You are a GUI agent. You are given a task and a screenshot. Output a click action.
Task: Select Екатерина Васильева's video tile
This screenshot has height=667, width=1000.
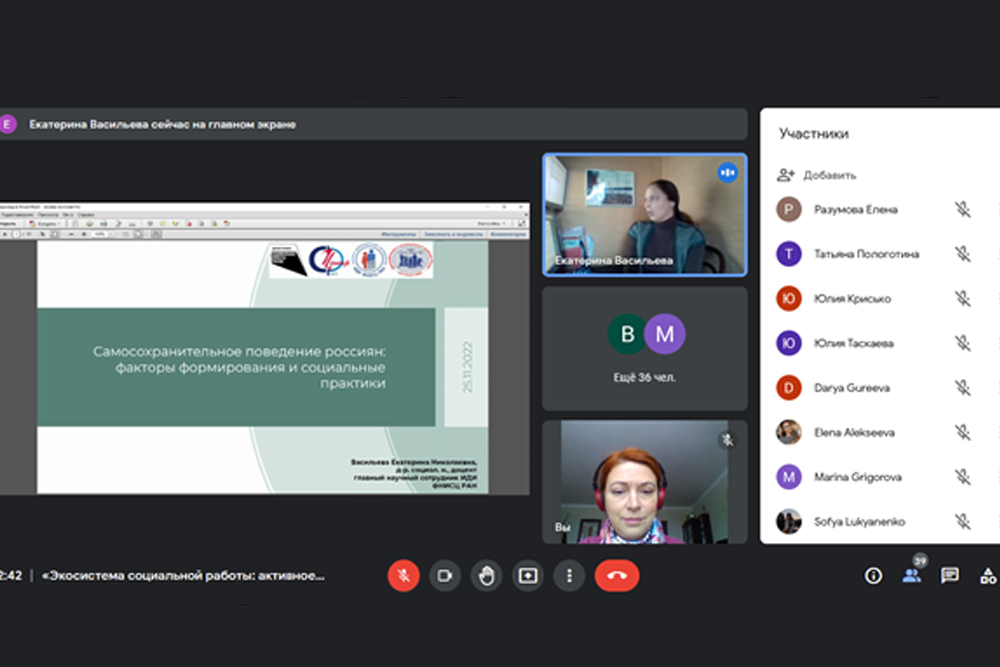coord(644,214)
